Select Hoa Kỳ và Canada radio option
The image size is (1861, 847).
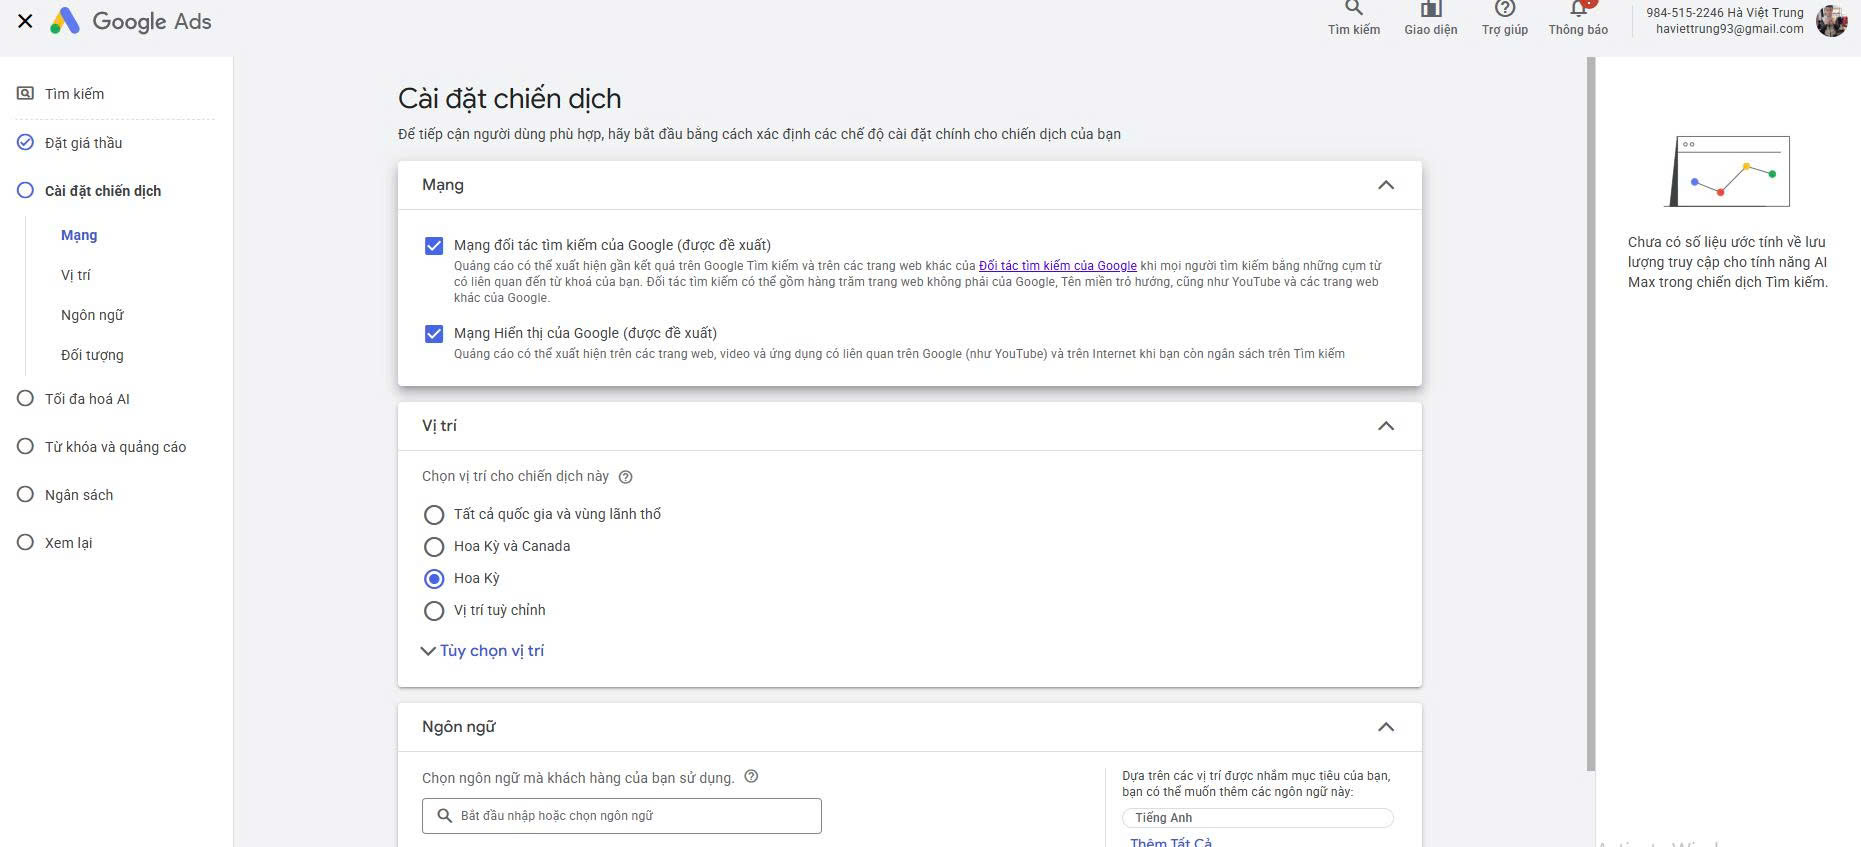[434, 547]
